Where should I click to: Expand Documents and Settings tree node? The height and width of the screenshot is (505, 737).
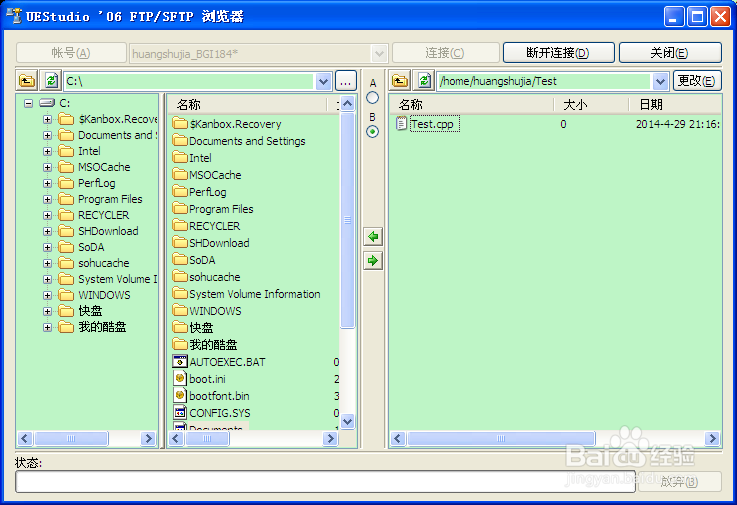[47, 135]
